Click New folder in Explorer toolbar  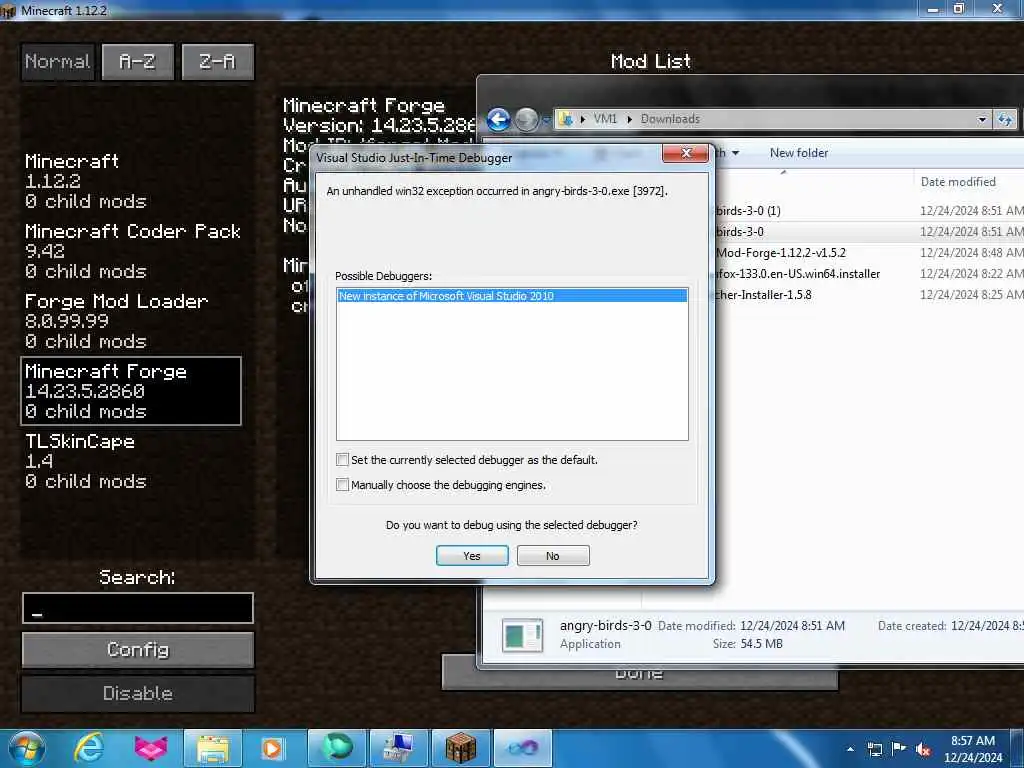(x=799, y=153)
